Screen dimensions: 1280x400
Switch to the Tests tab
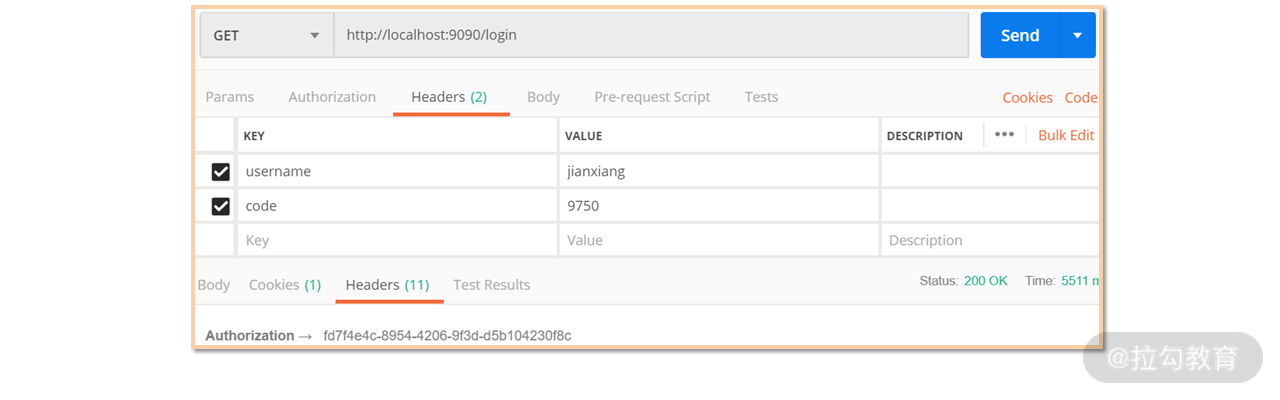pyautogui.click(x=761, y=97)
